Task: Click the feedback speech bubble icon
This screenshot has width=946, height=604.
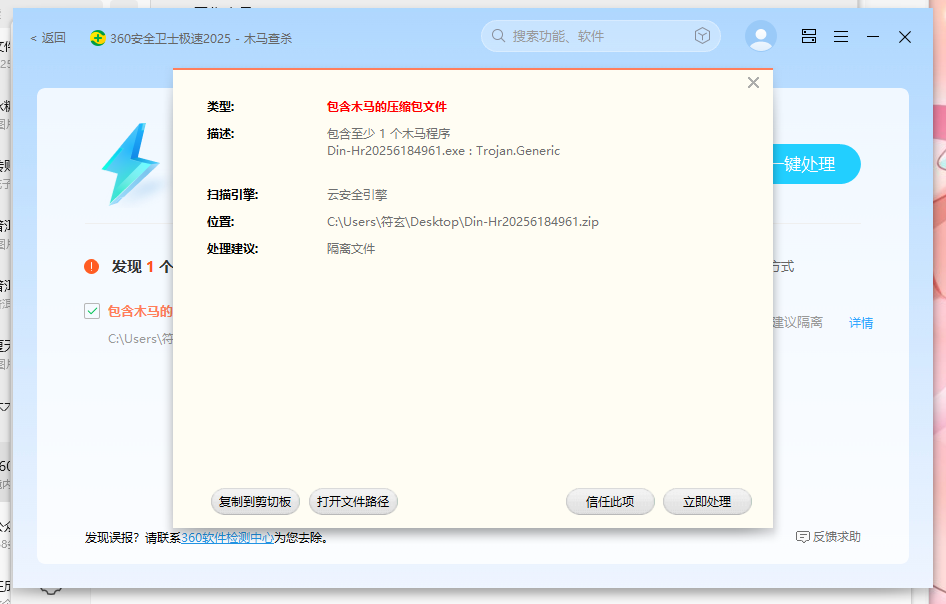Action: (x=803, y=537)
